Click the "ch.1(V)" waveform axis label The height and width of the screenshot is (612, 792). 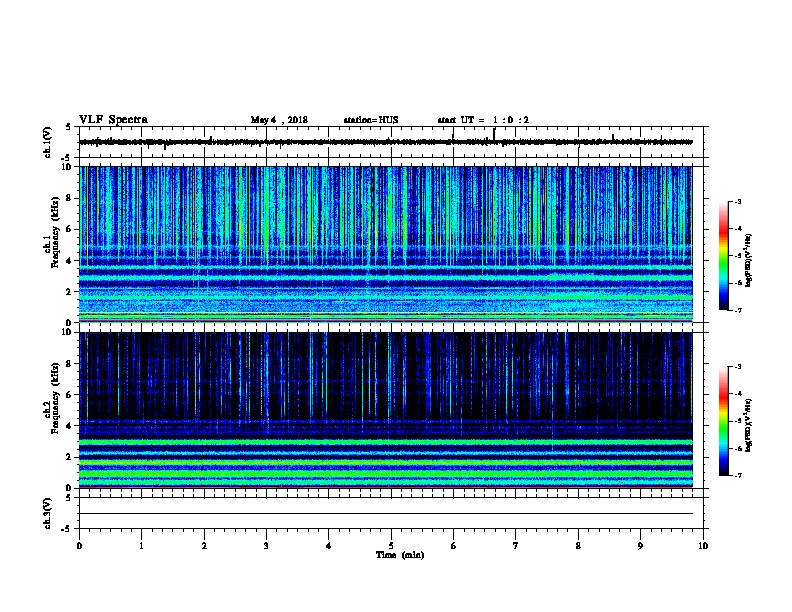(48, 142)
